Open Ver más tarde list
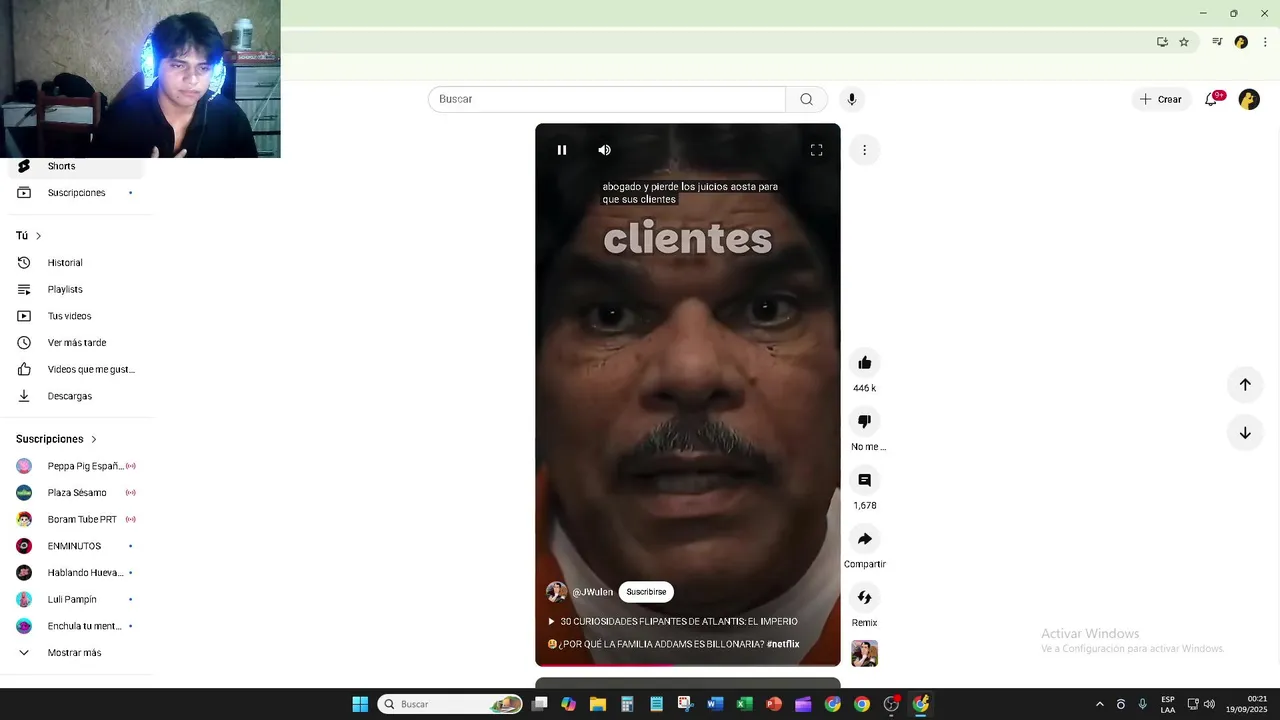The height and width of the screenshot is (720, 1280). (76, 343)
